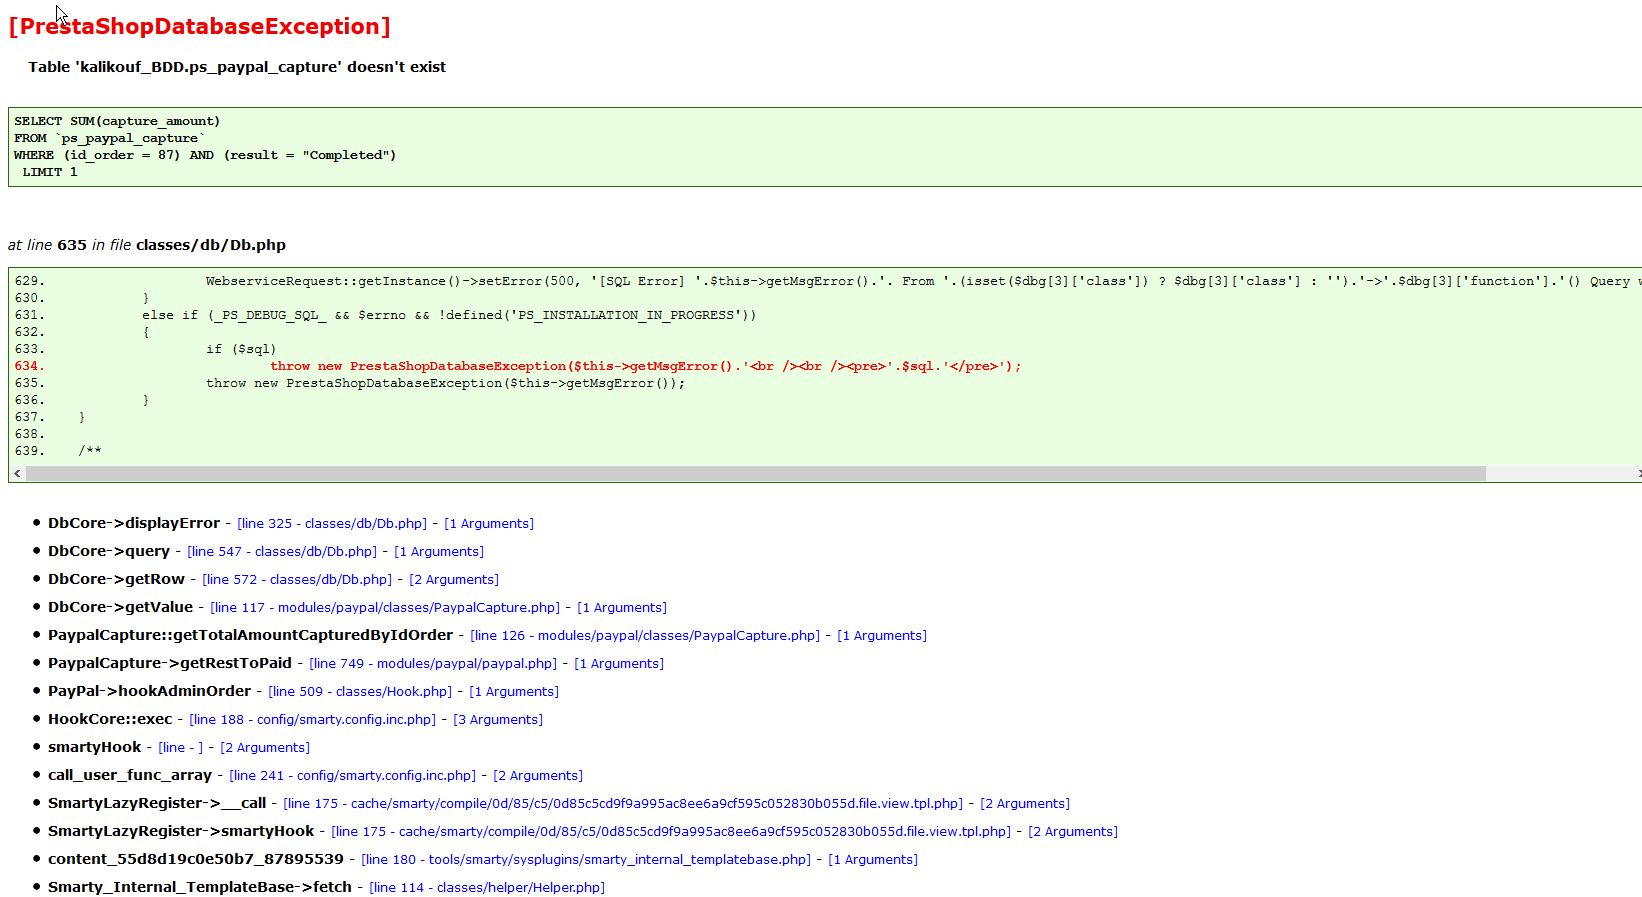Viewport: 1642px width, 897px height.
Task: Open line 188 smarty.config.inc.php link
Action: [312, 719]
